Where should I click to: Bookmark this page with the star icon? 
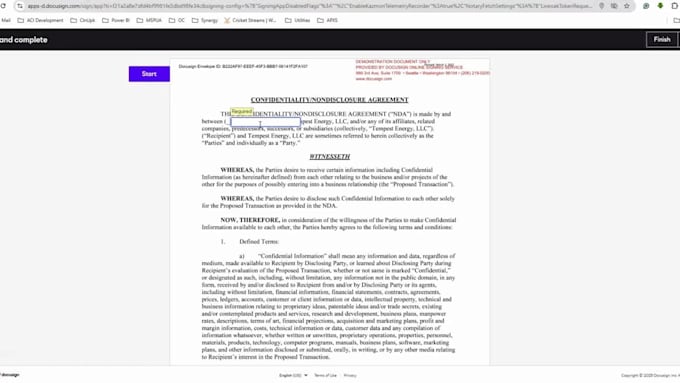point(627,6)
